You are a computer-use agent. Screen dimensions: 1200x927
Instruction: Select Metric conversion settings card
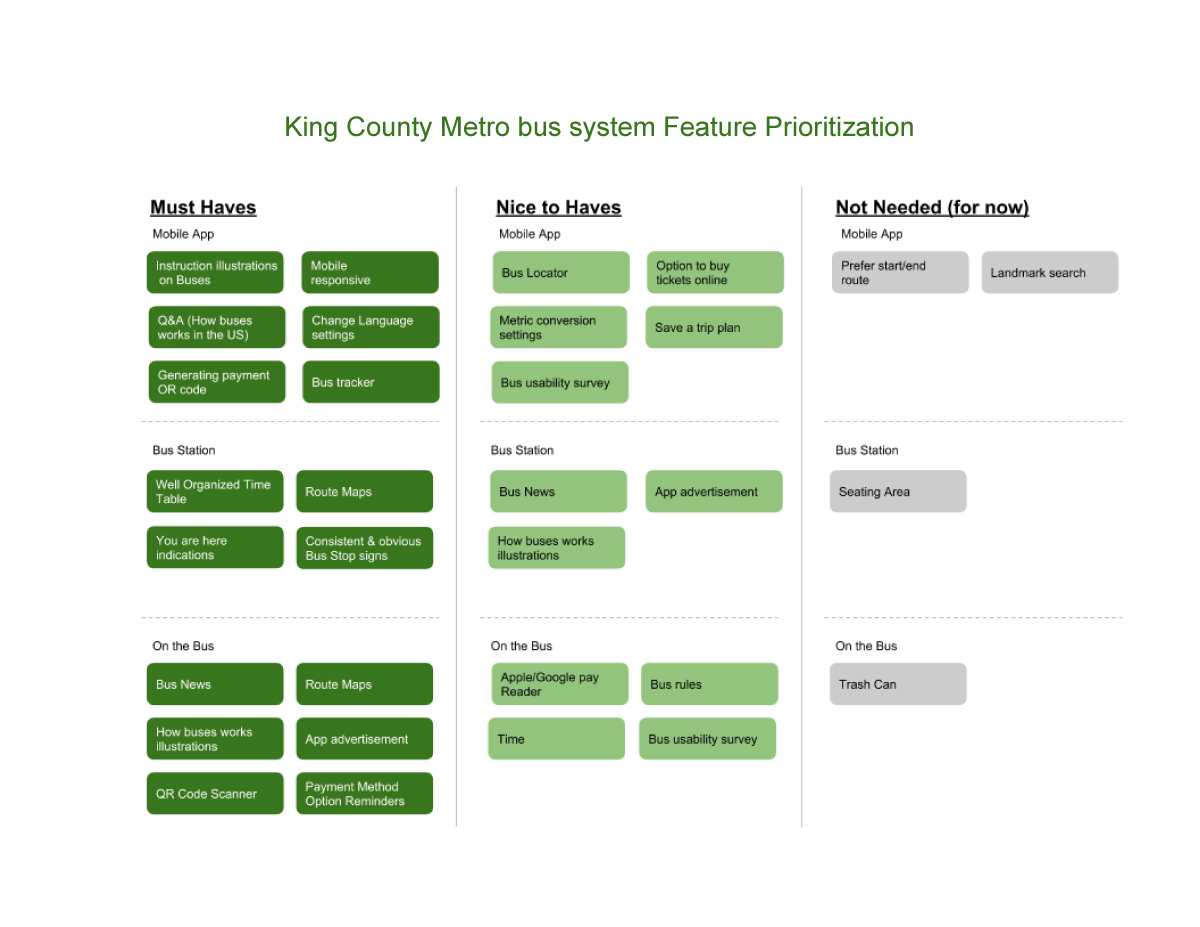[559, 327]
